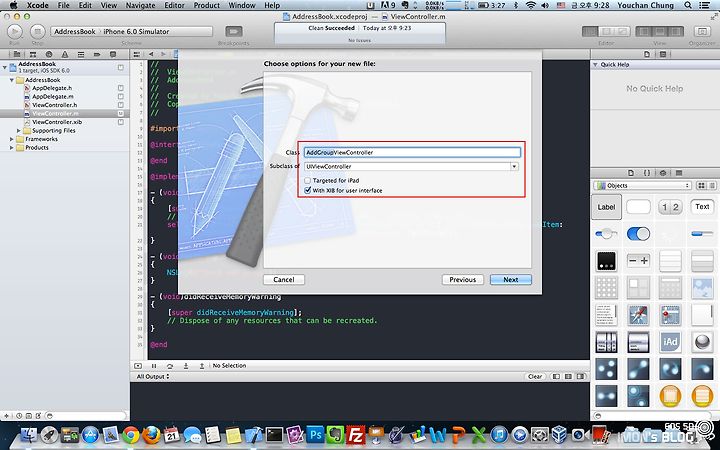Clear the console using Clear button
720x450 pixels.
coord(535,377)
